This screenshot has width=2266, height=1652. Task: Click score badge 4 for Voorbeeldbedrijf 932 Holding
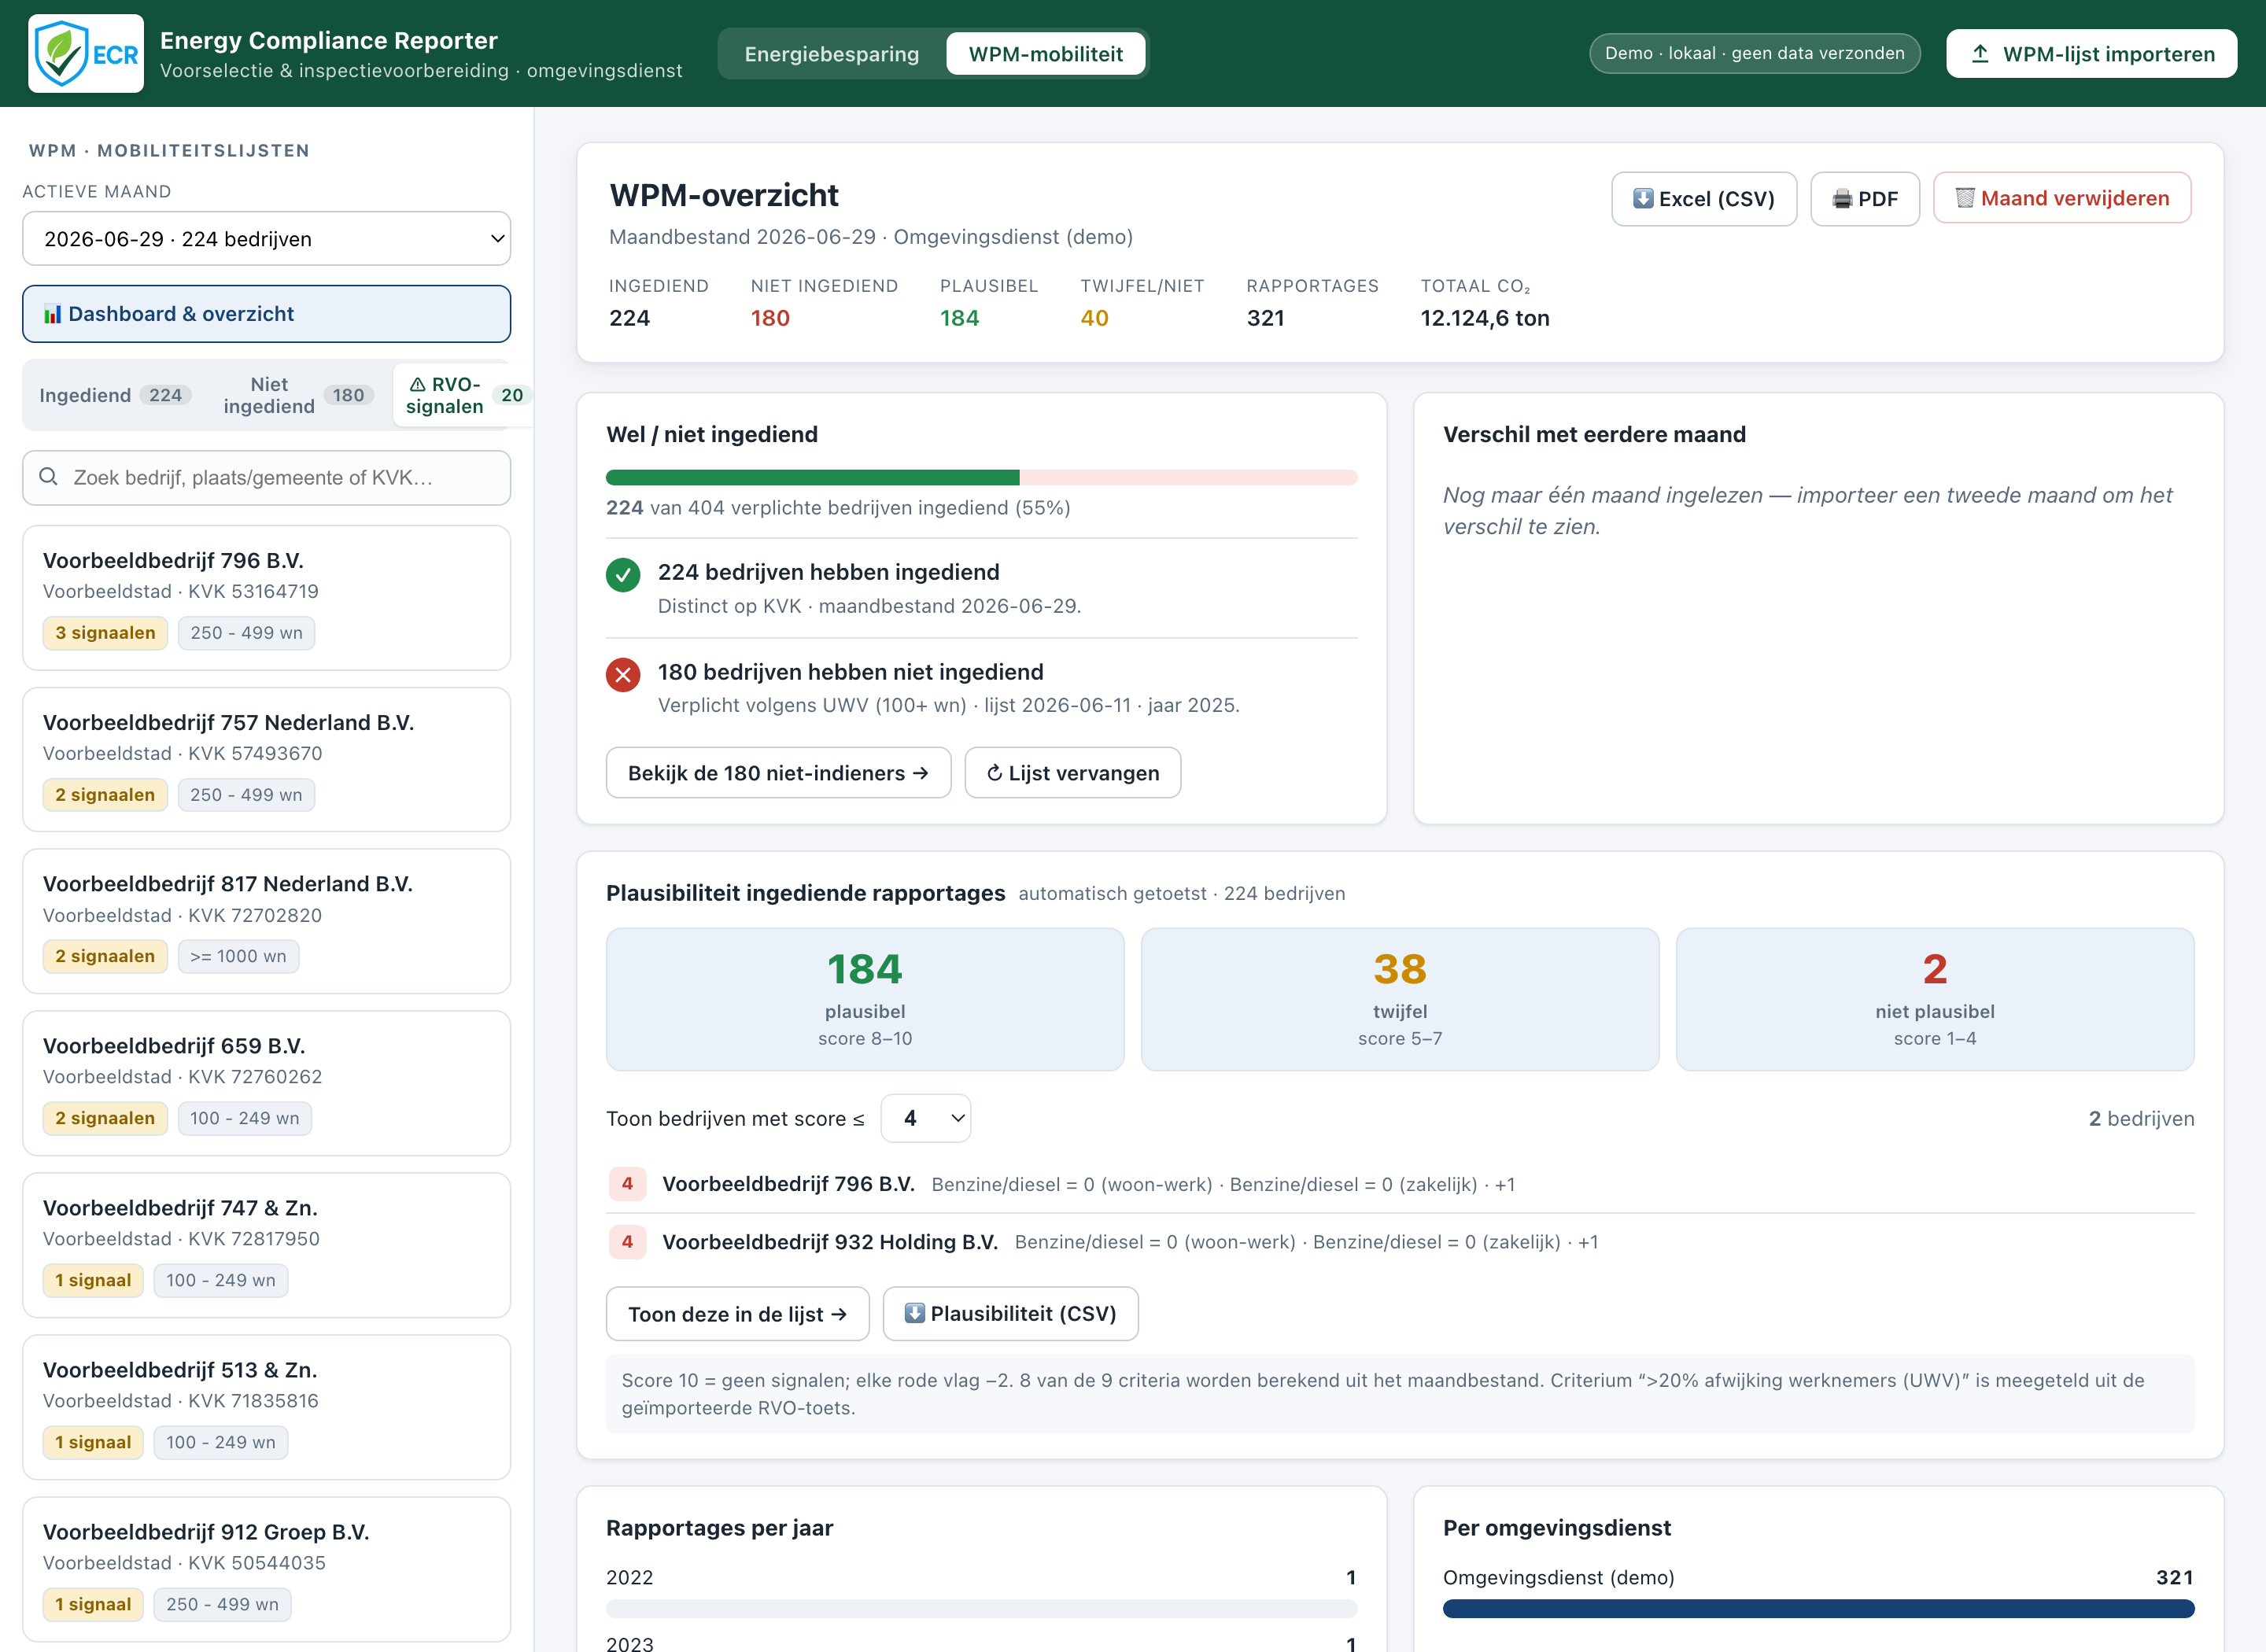627,1242
